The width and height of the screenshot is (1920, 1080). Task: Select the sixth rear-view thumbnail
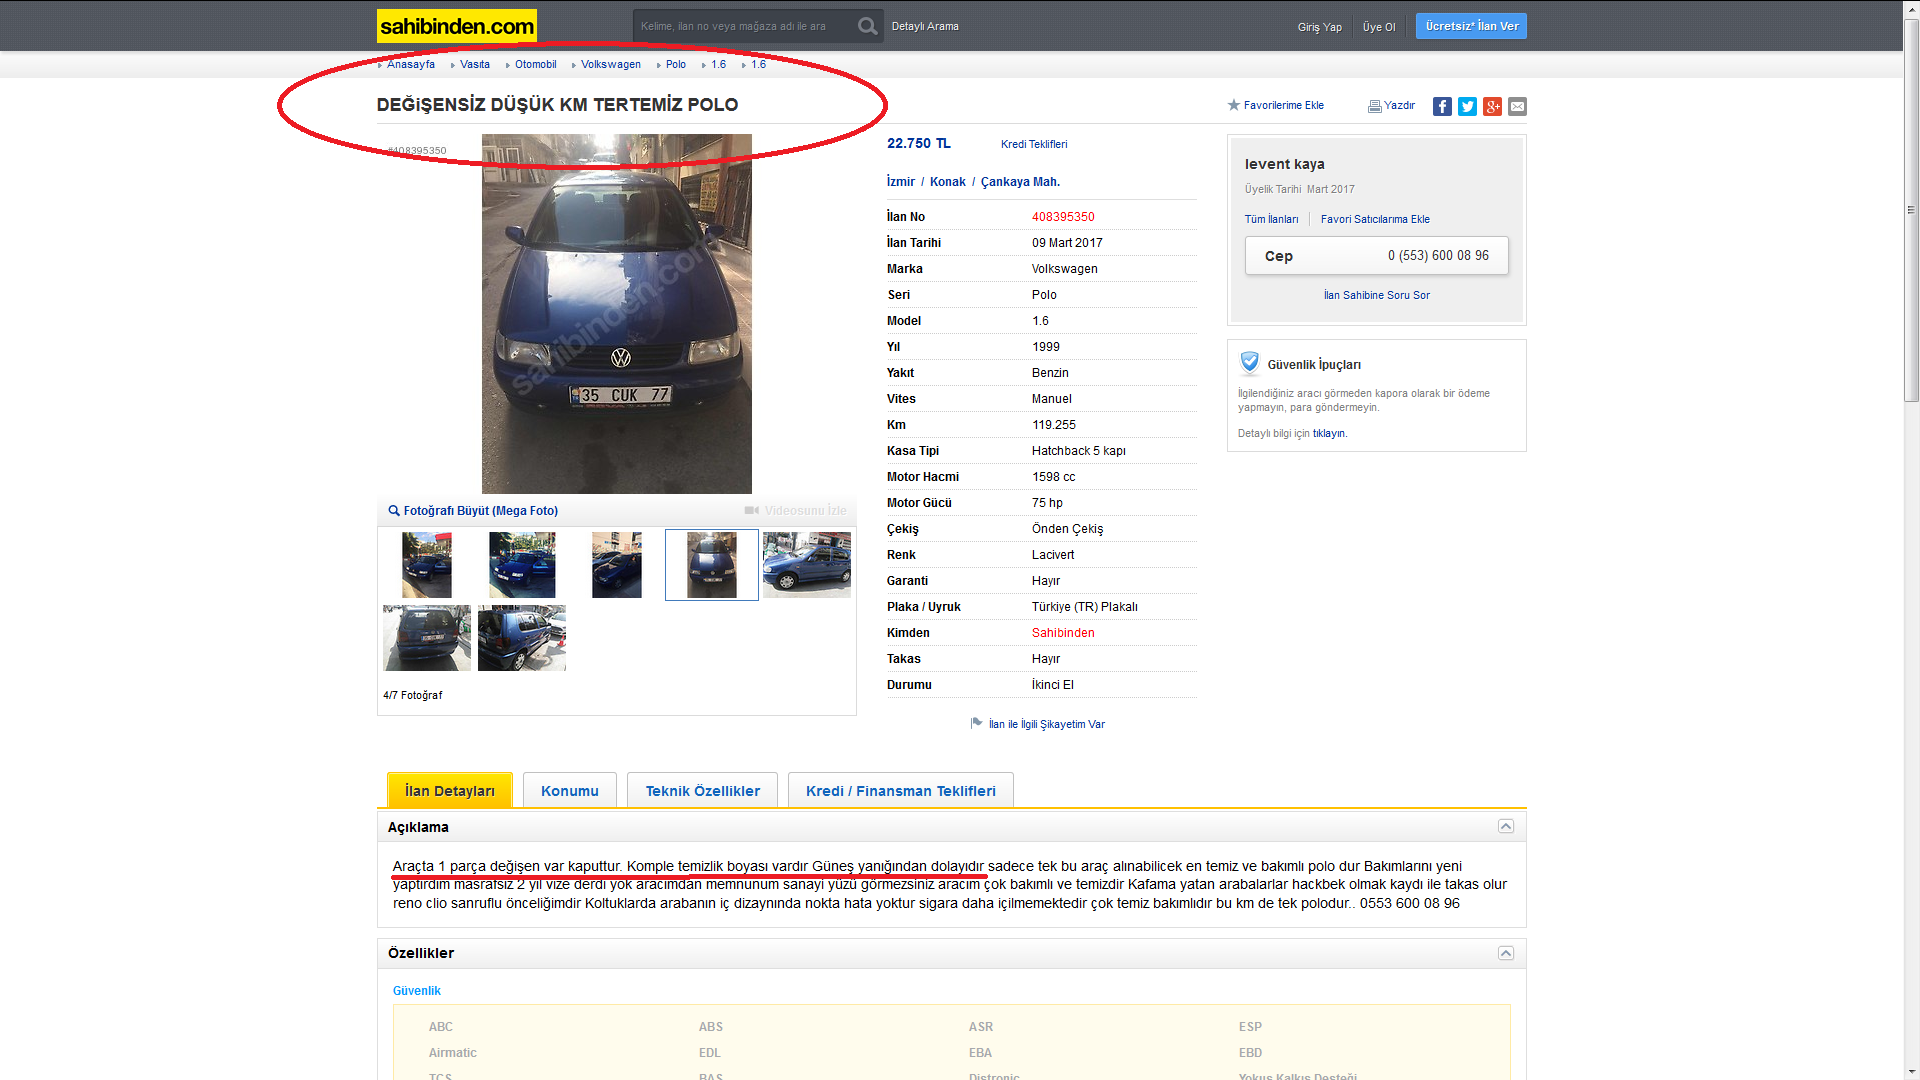[x=427, y=638]
